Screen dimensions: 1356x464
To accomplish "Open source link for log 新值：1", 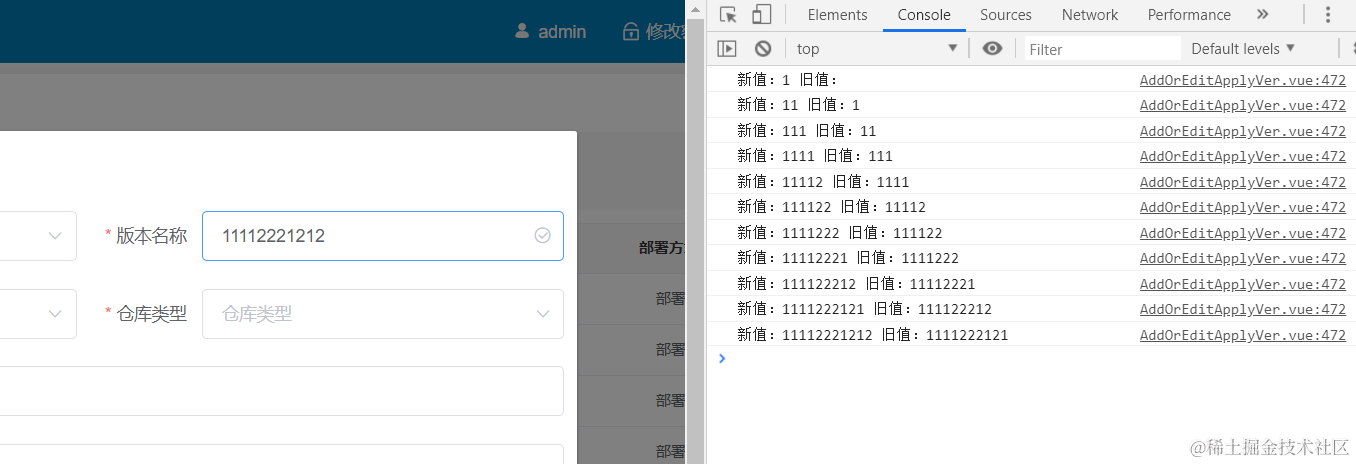I will coord(1243,80).
